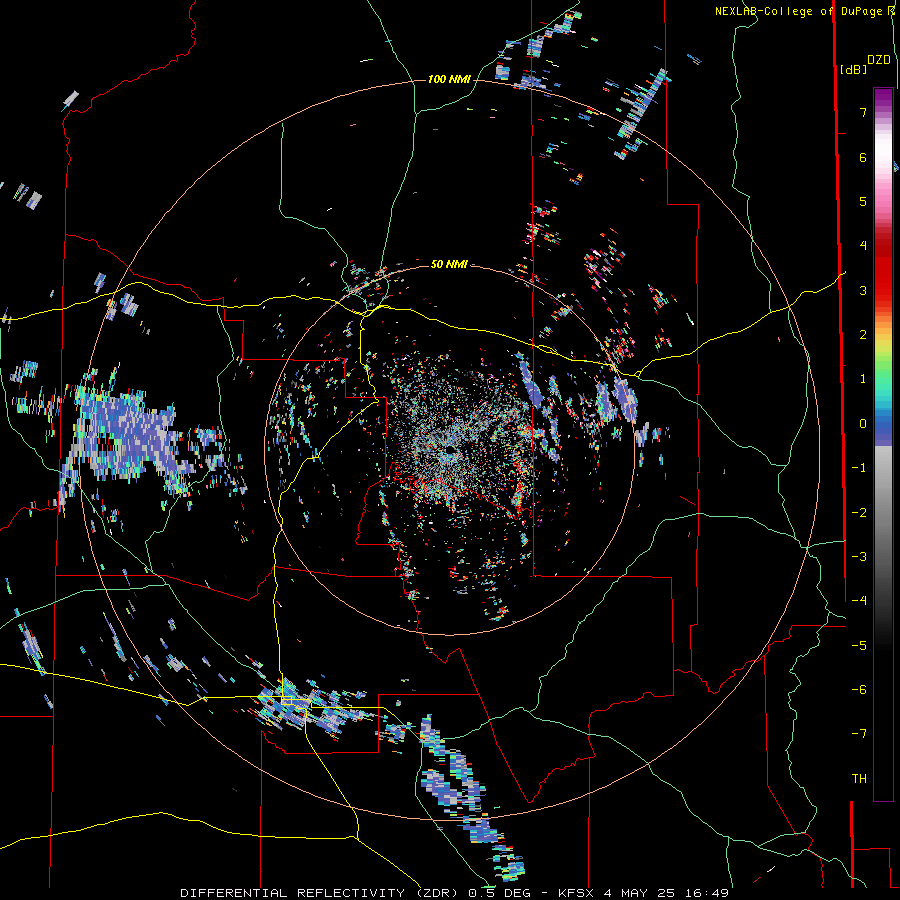Click the 3 value on the scale

tap(863, 290)
